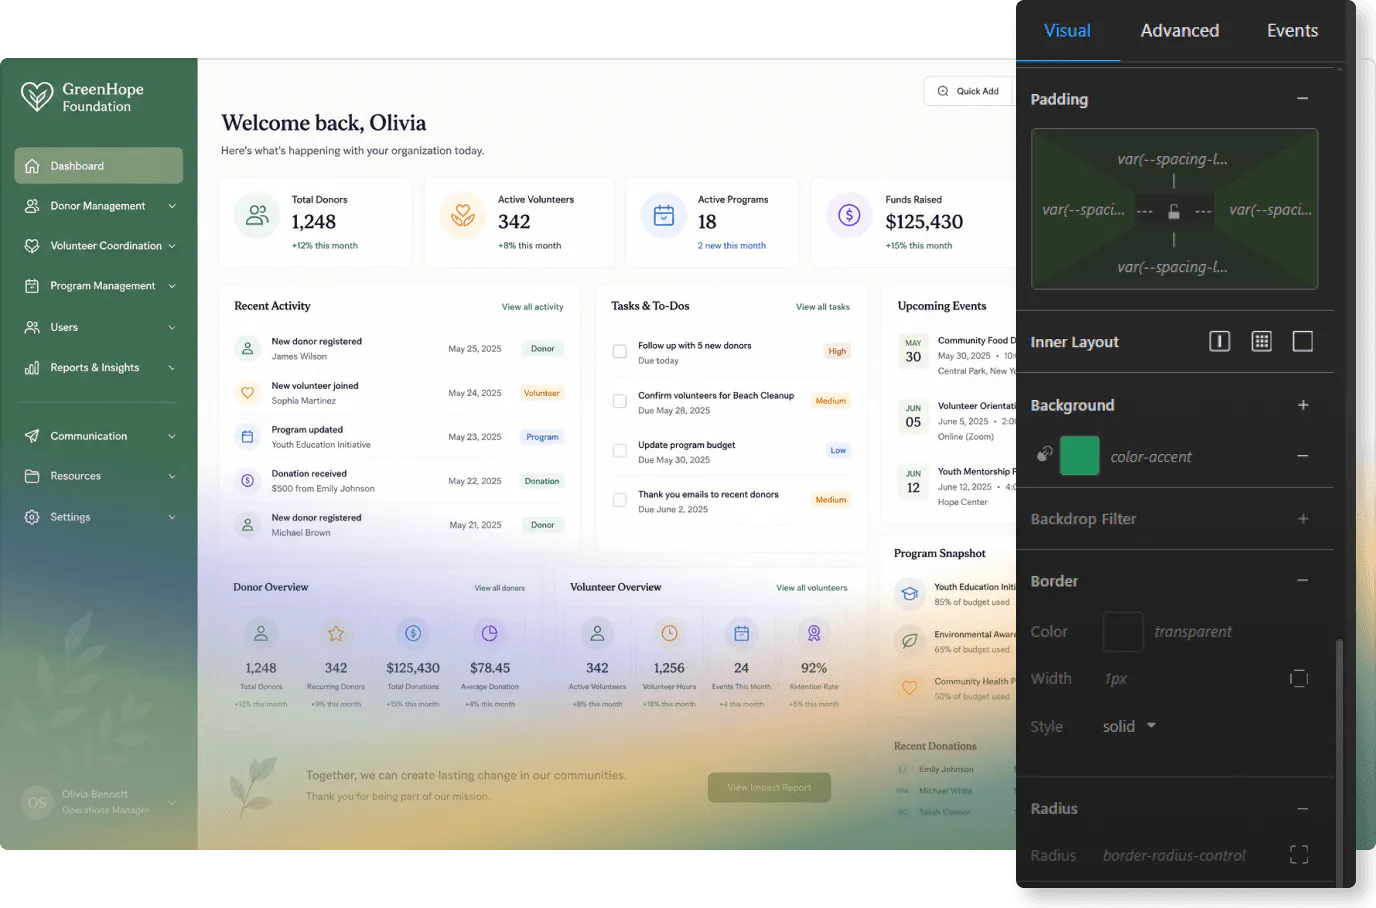Check Confirm volunteers for Beach Cleanup task
Screen dimensions: 1376x908
[x=620, y=401]
